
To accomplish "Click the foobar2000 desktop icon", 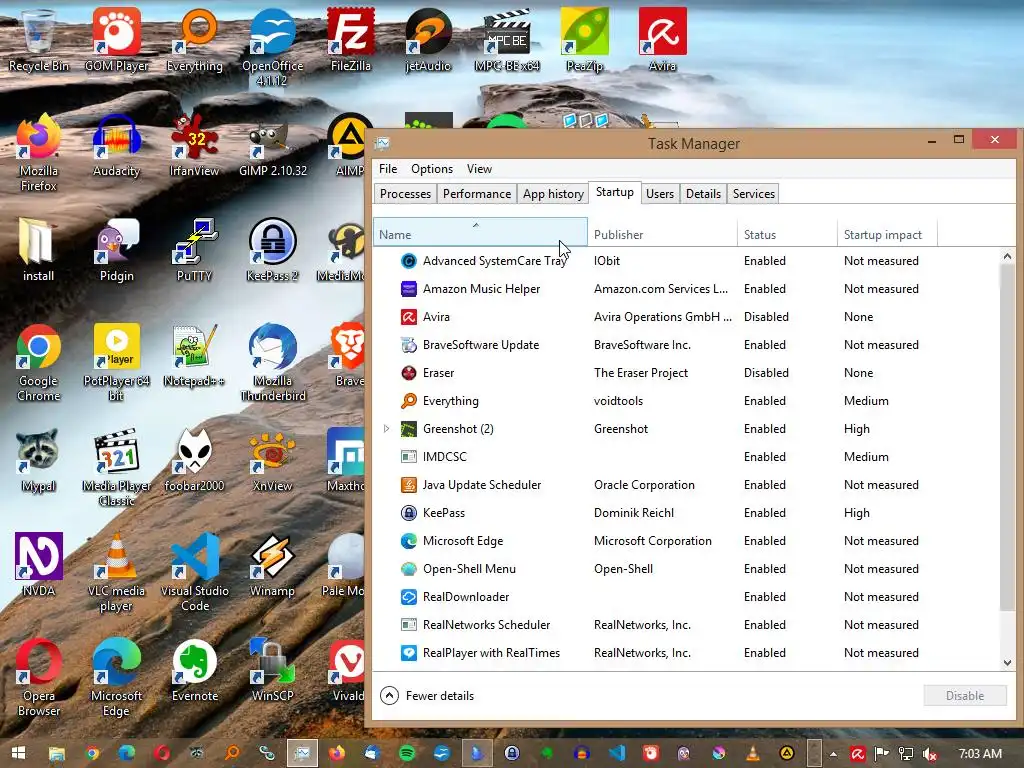I will point(194,460).
